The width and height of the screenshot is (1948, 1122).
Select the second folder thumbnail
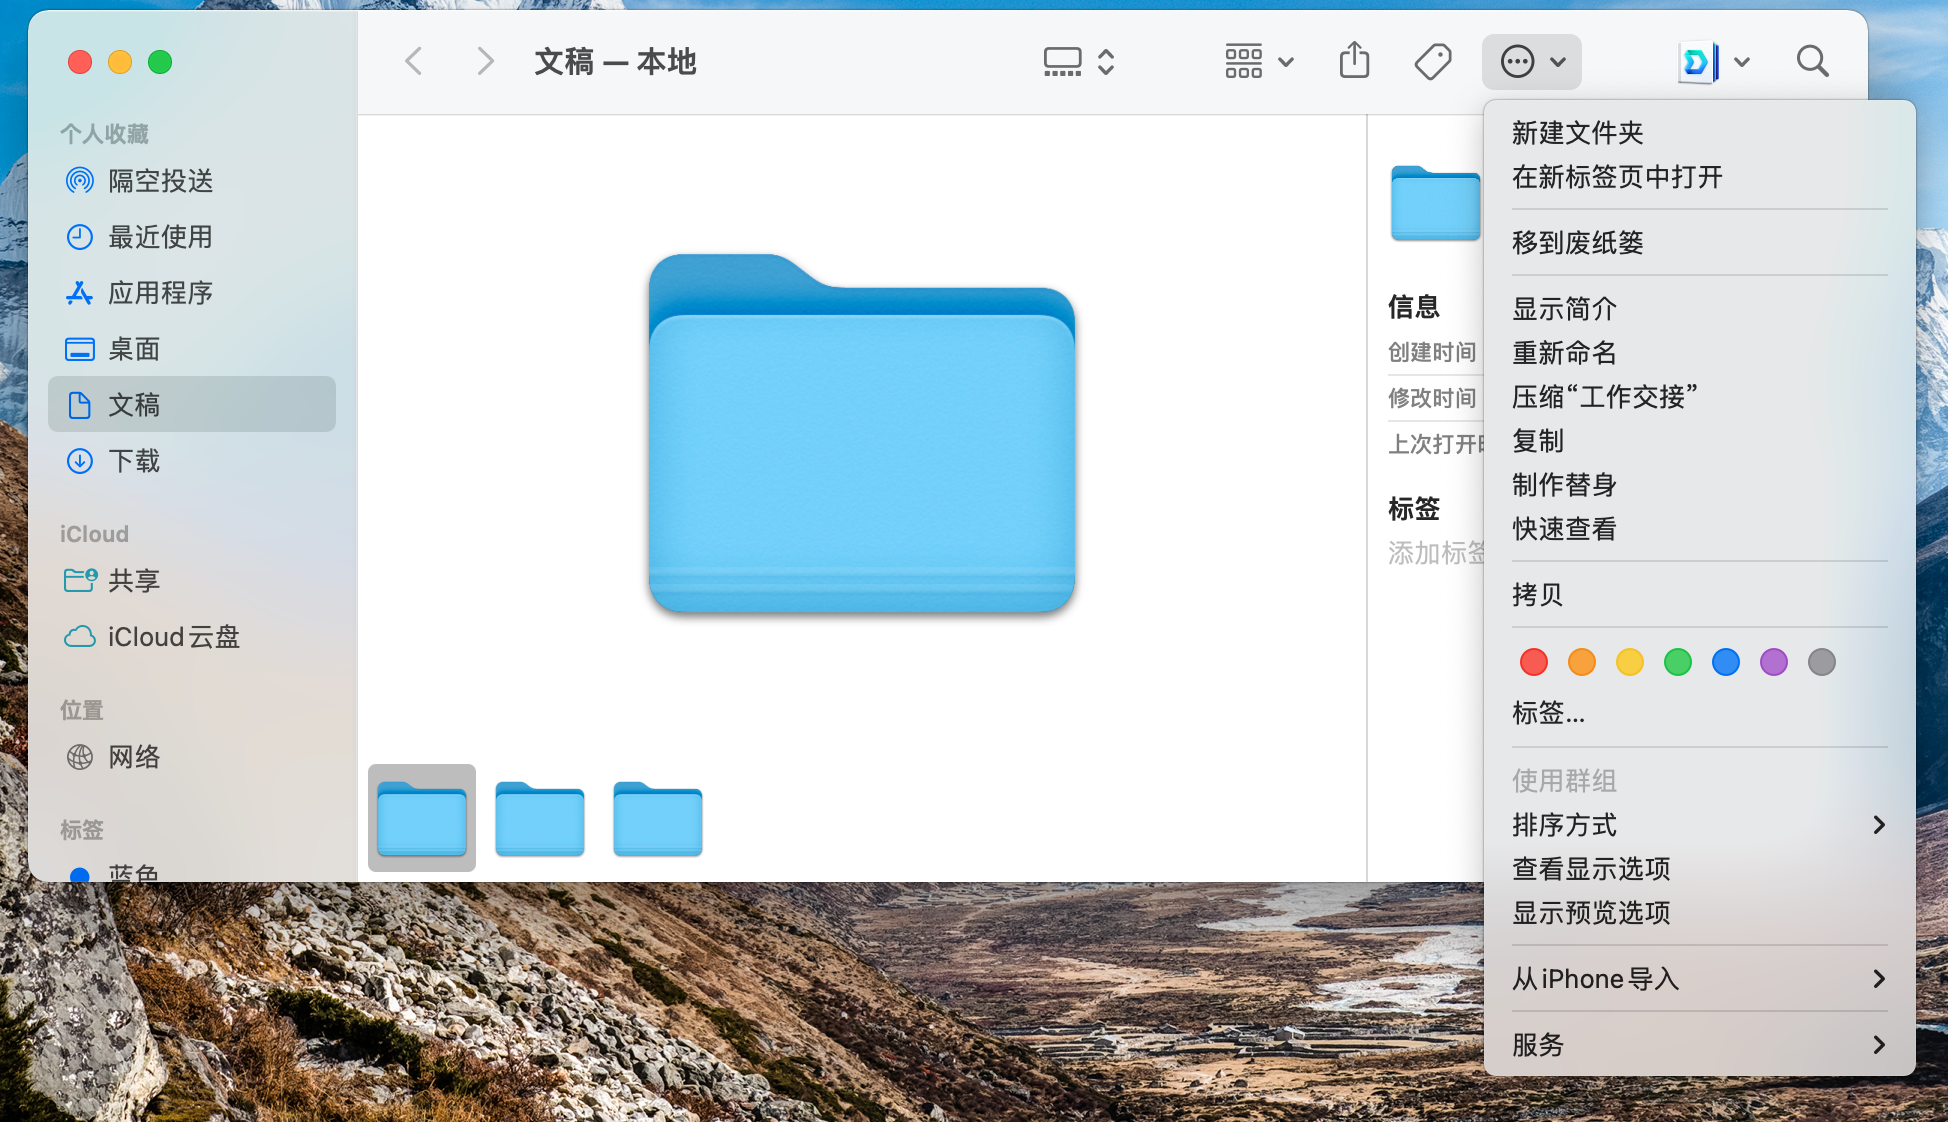540,819
